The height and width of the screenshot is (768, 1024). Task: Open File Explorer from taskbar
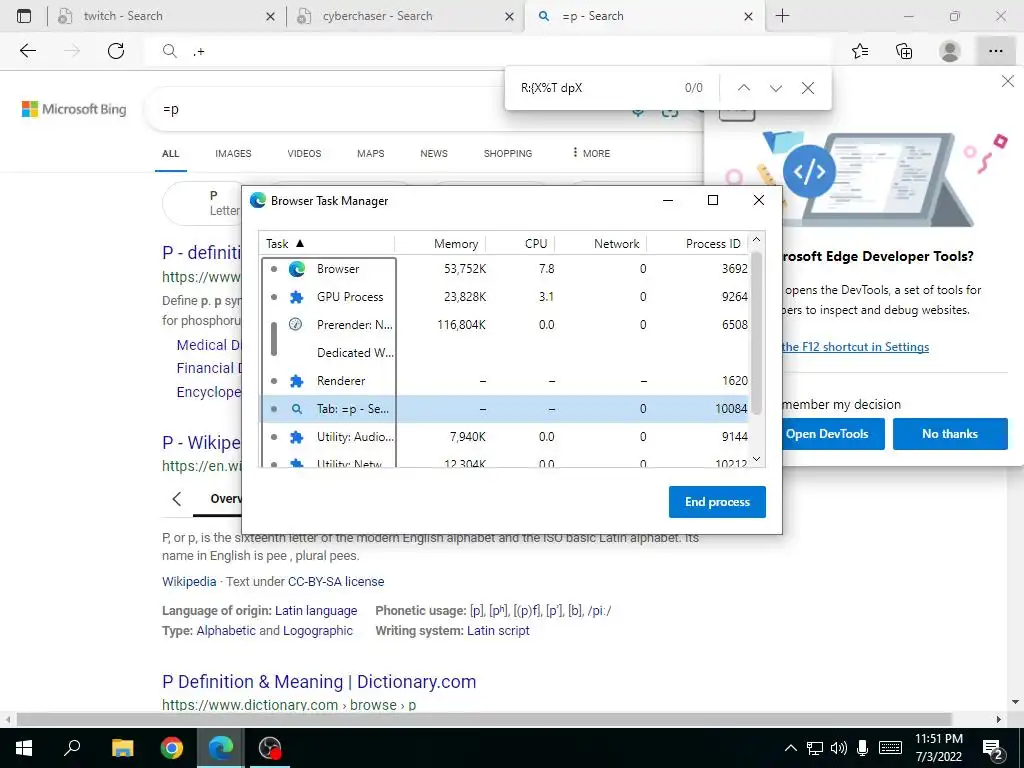tap(122, 748)
